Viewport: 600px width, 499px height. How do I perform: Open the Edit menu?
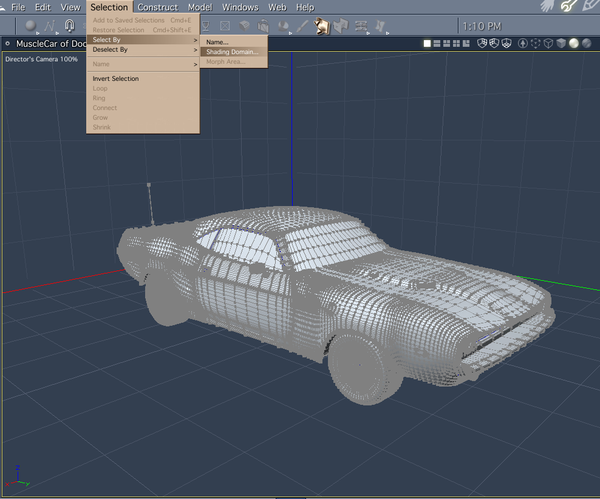42,7
